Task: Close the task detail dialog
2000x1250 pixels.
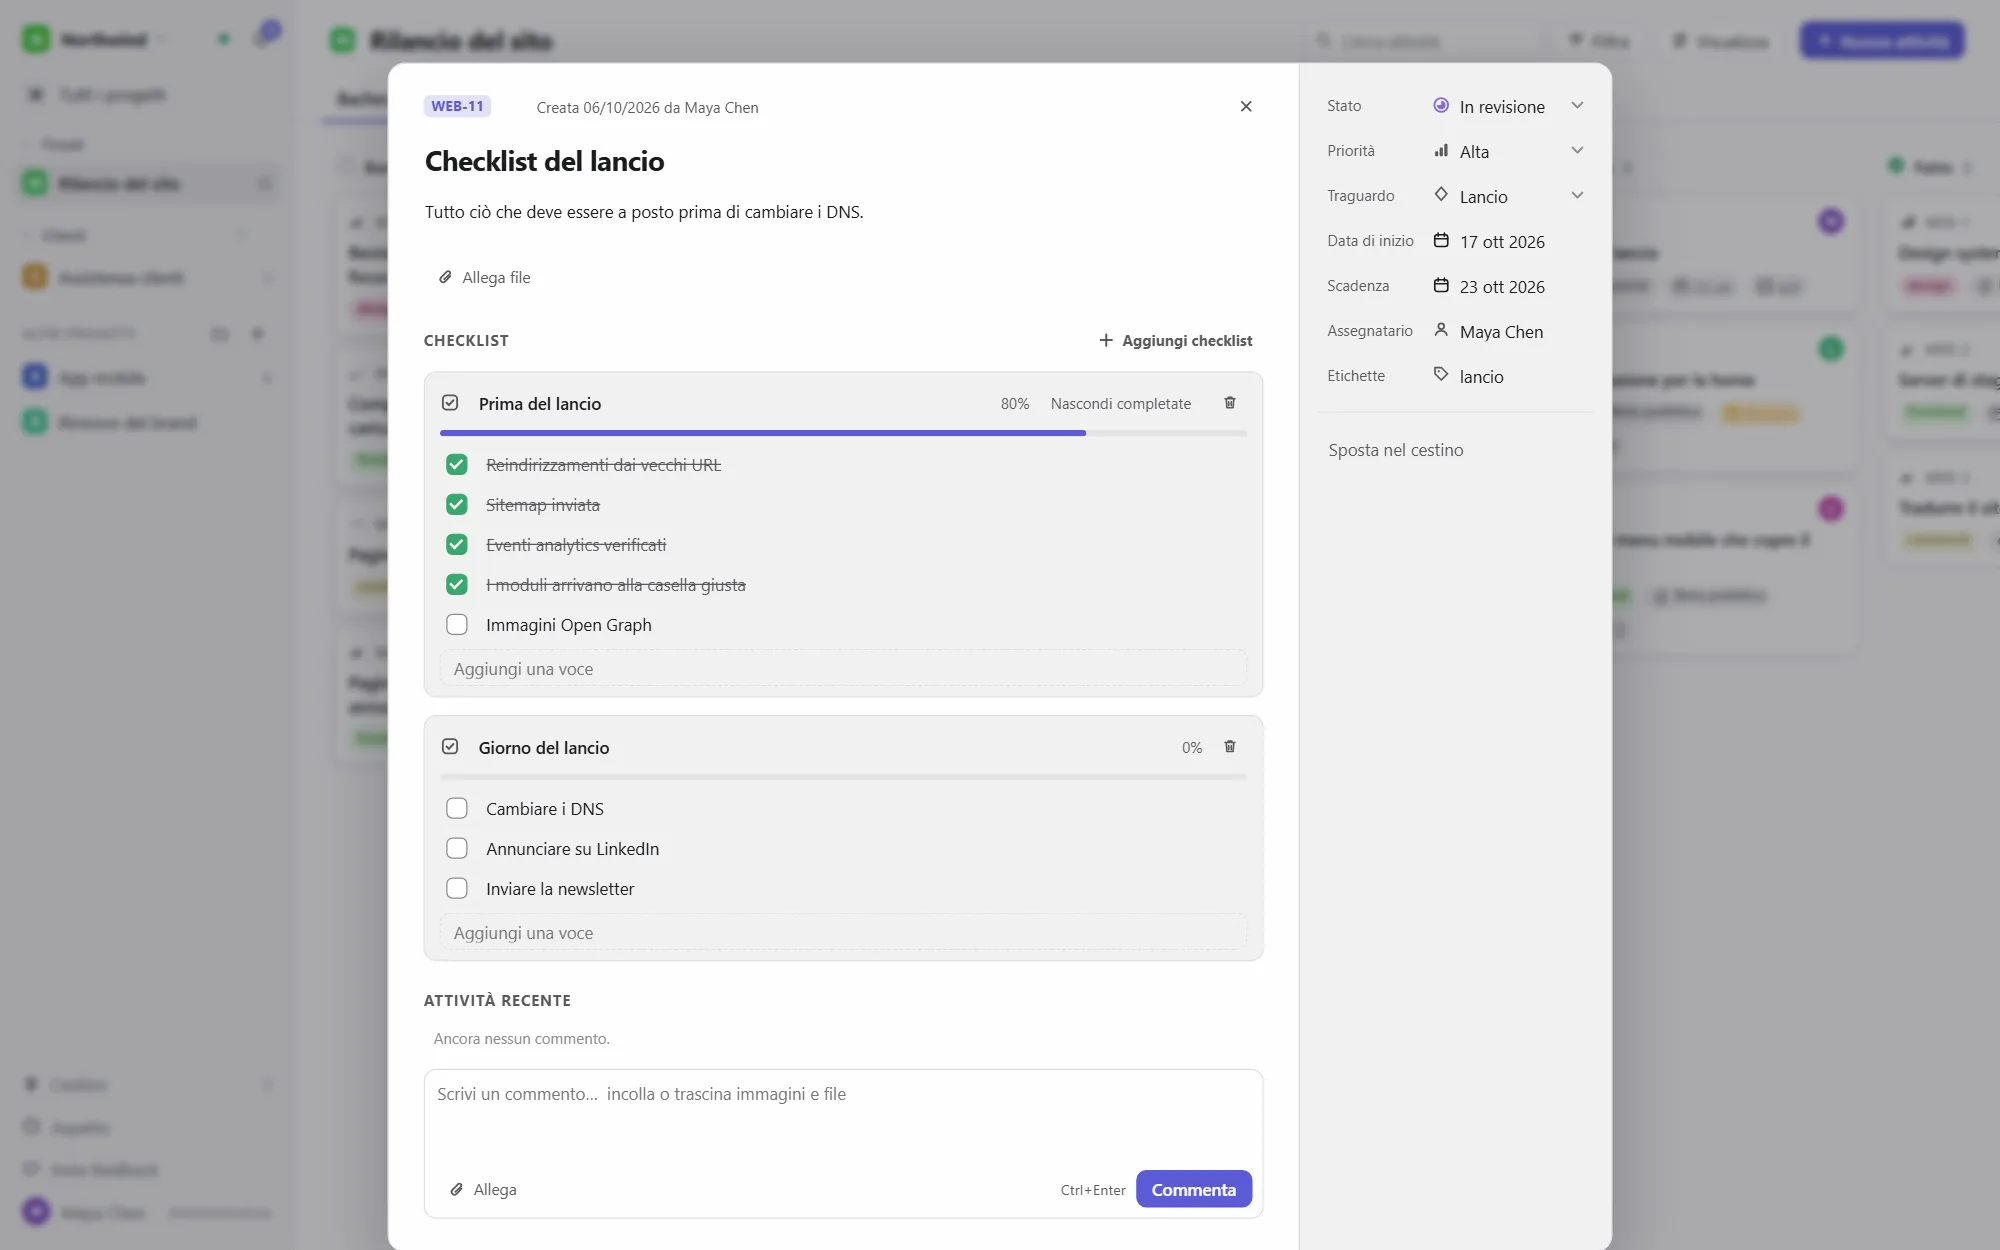Action: click(1246, 106)
